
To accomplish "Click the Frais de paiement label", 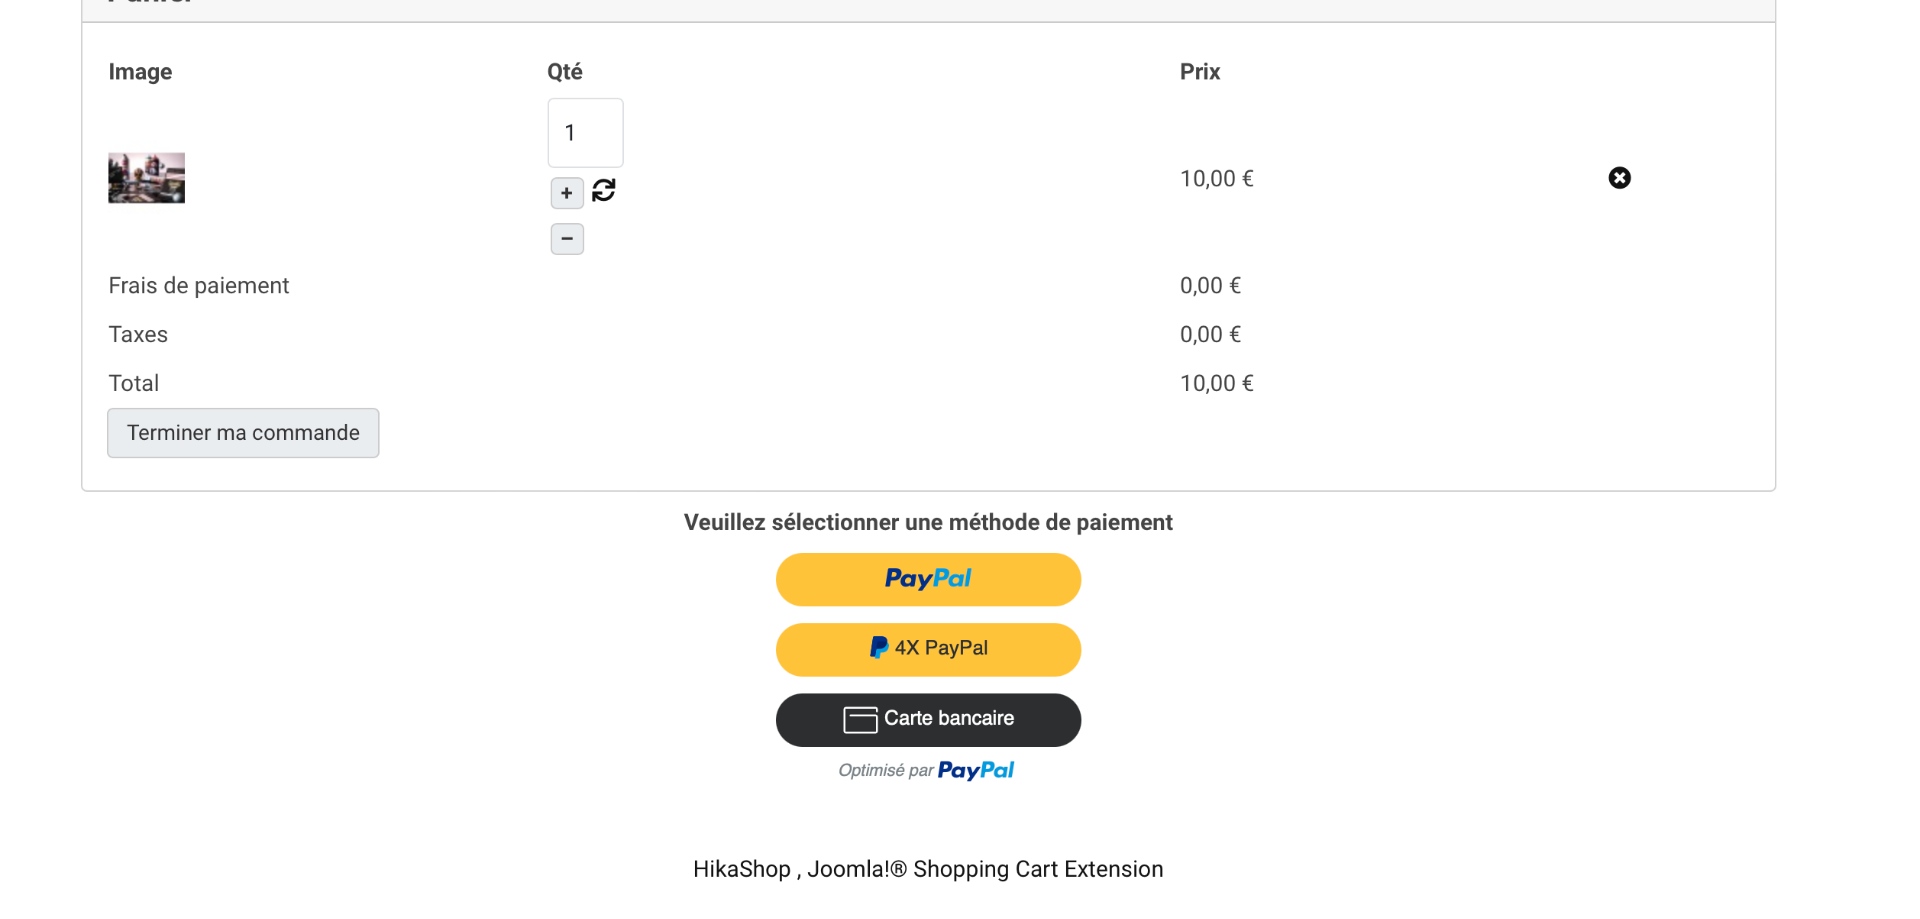I will point(199,286).
